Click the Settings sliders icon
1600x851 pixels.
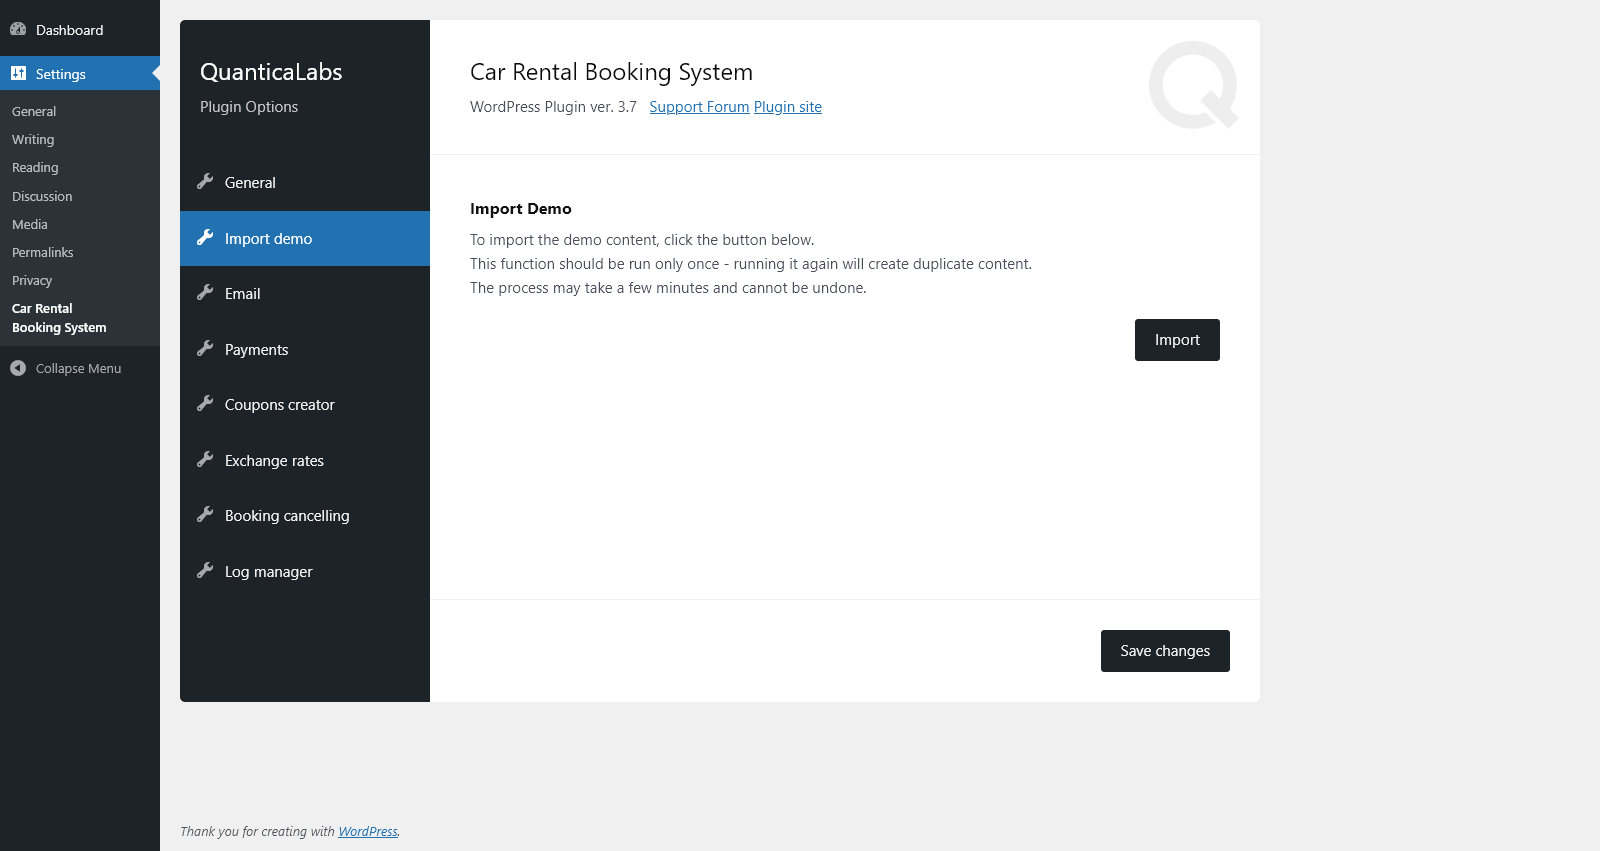(18, 73)
